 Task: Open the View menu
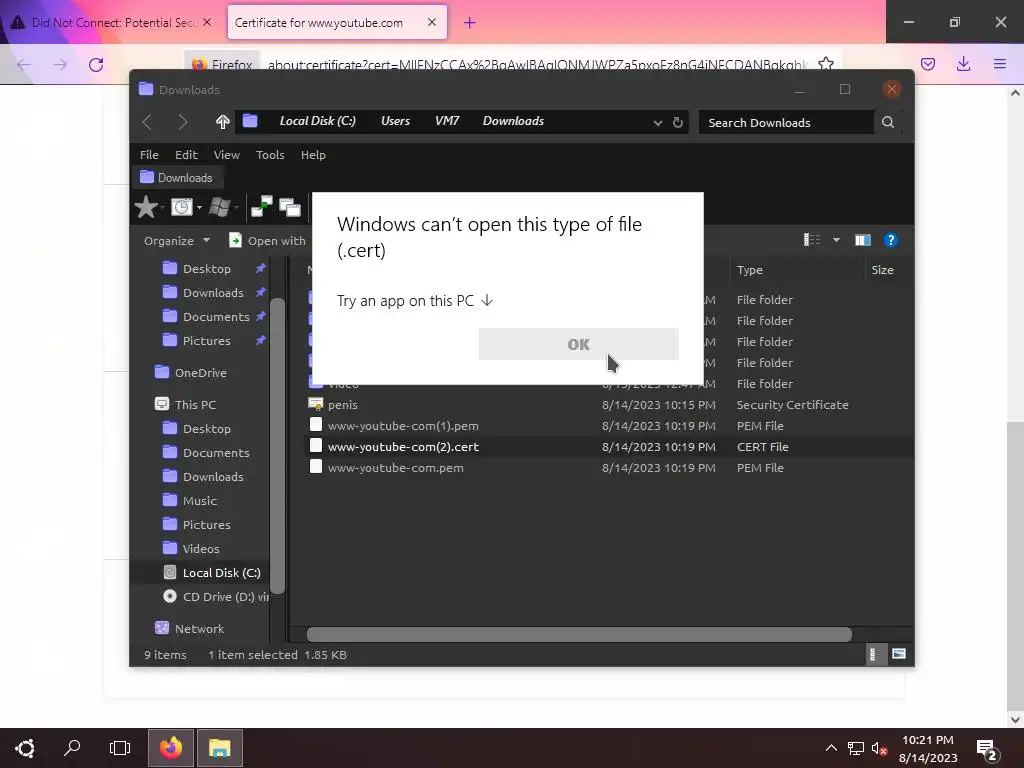click(x=227, y=155)
